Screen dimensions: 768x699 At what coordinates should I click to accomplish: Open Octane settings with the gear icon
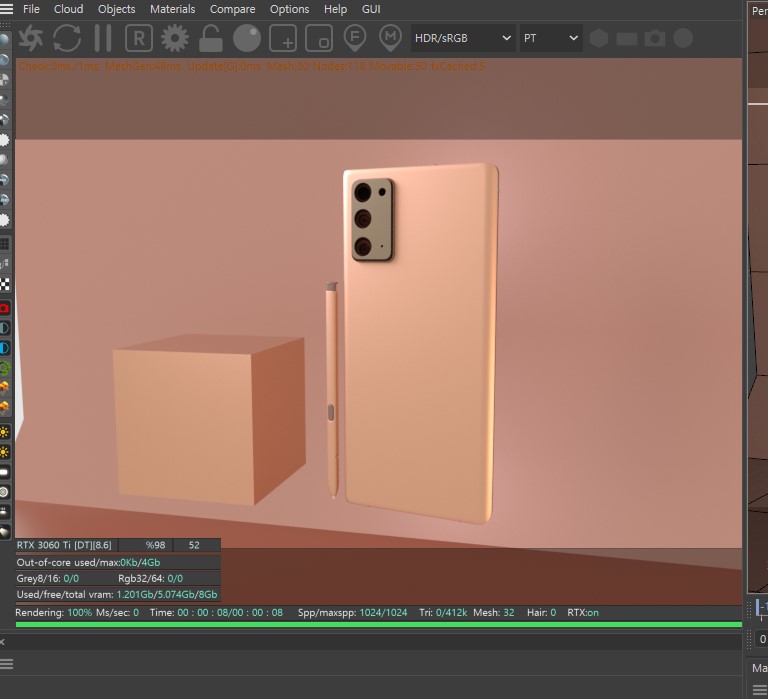click(x=175, y=38)
